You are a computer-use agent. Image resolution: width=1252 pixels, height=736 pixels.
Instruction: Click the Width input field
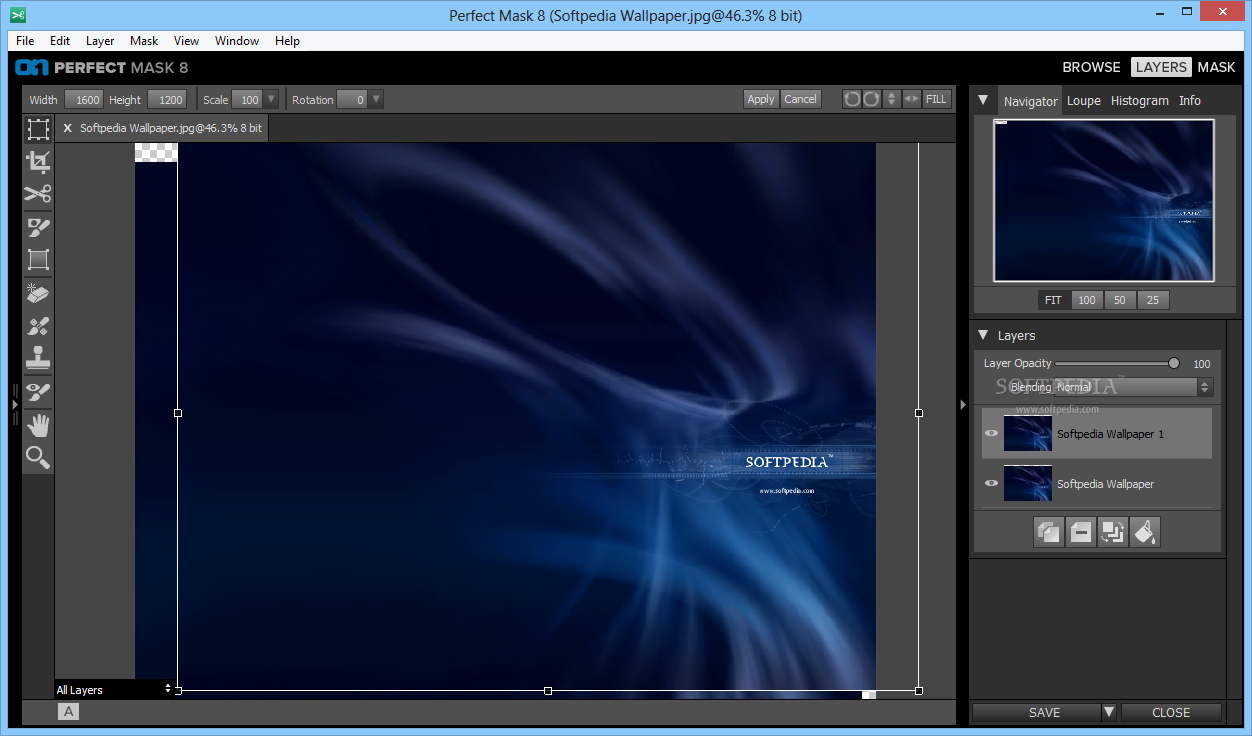pyautogui.click(x=84, y=99)
